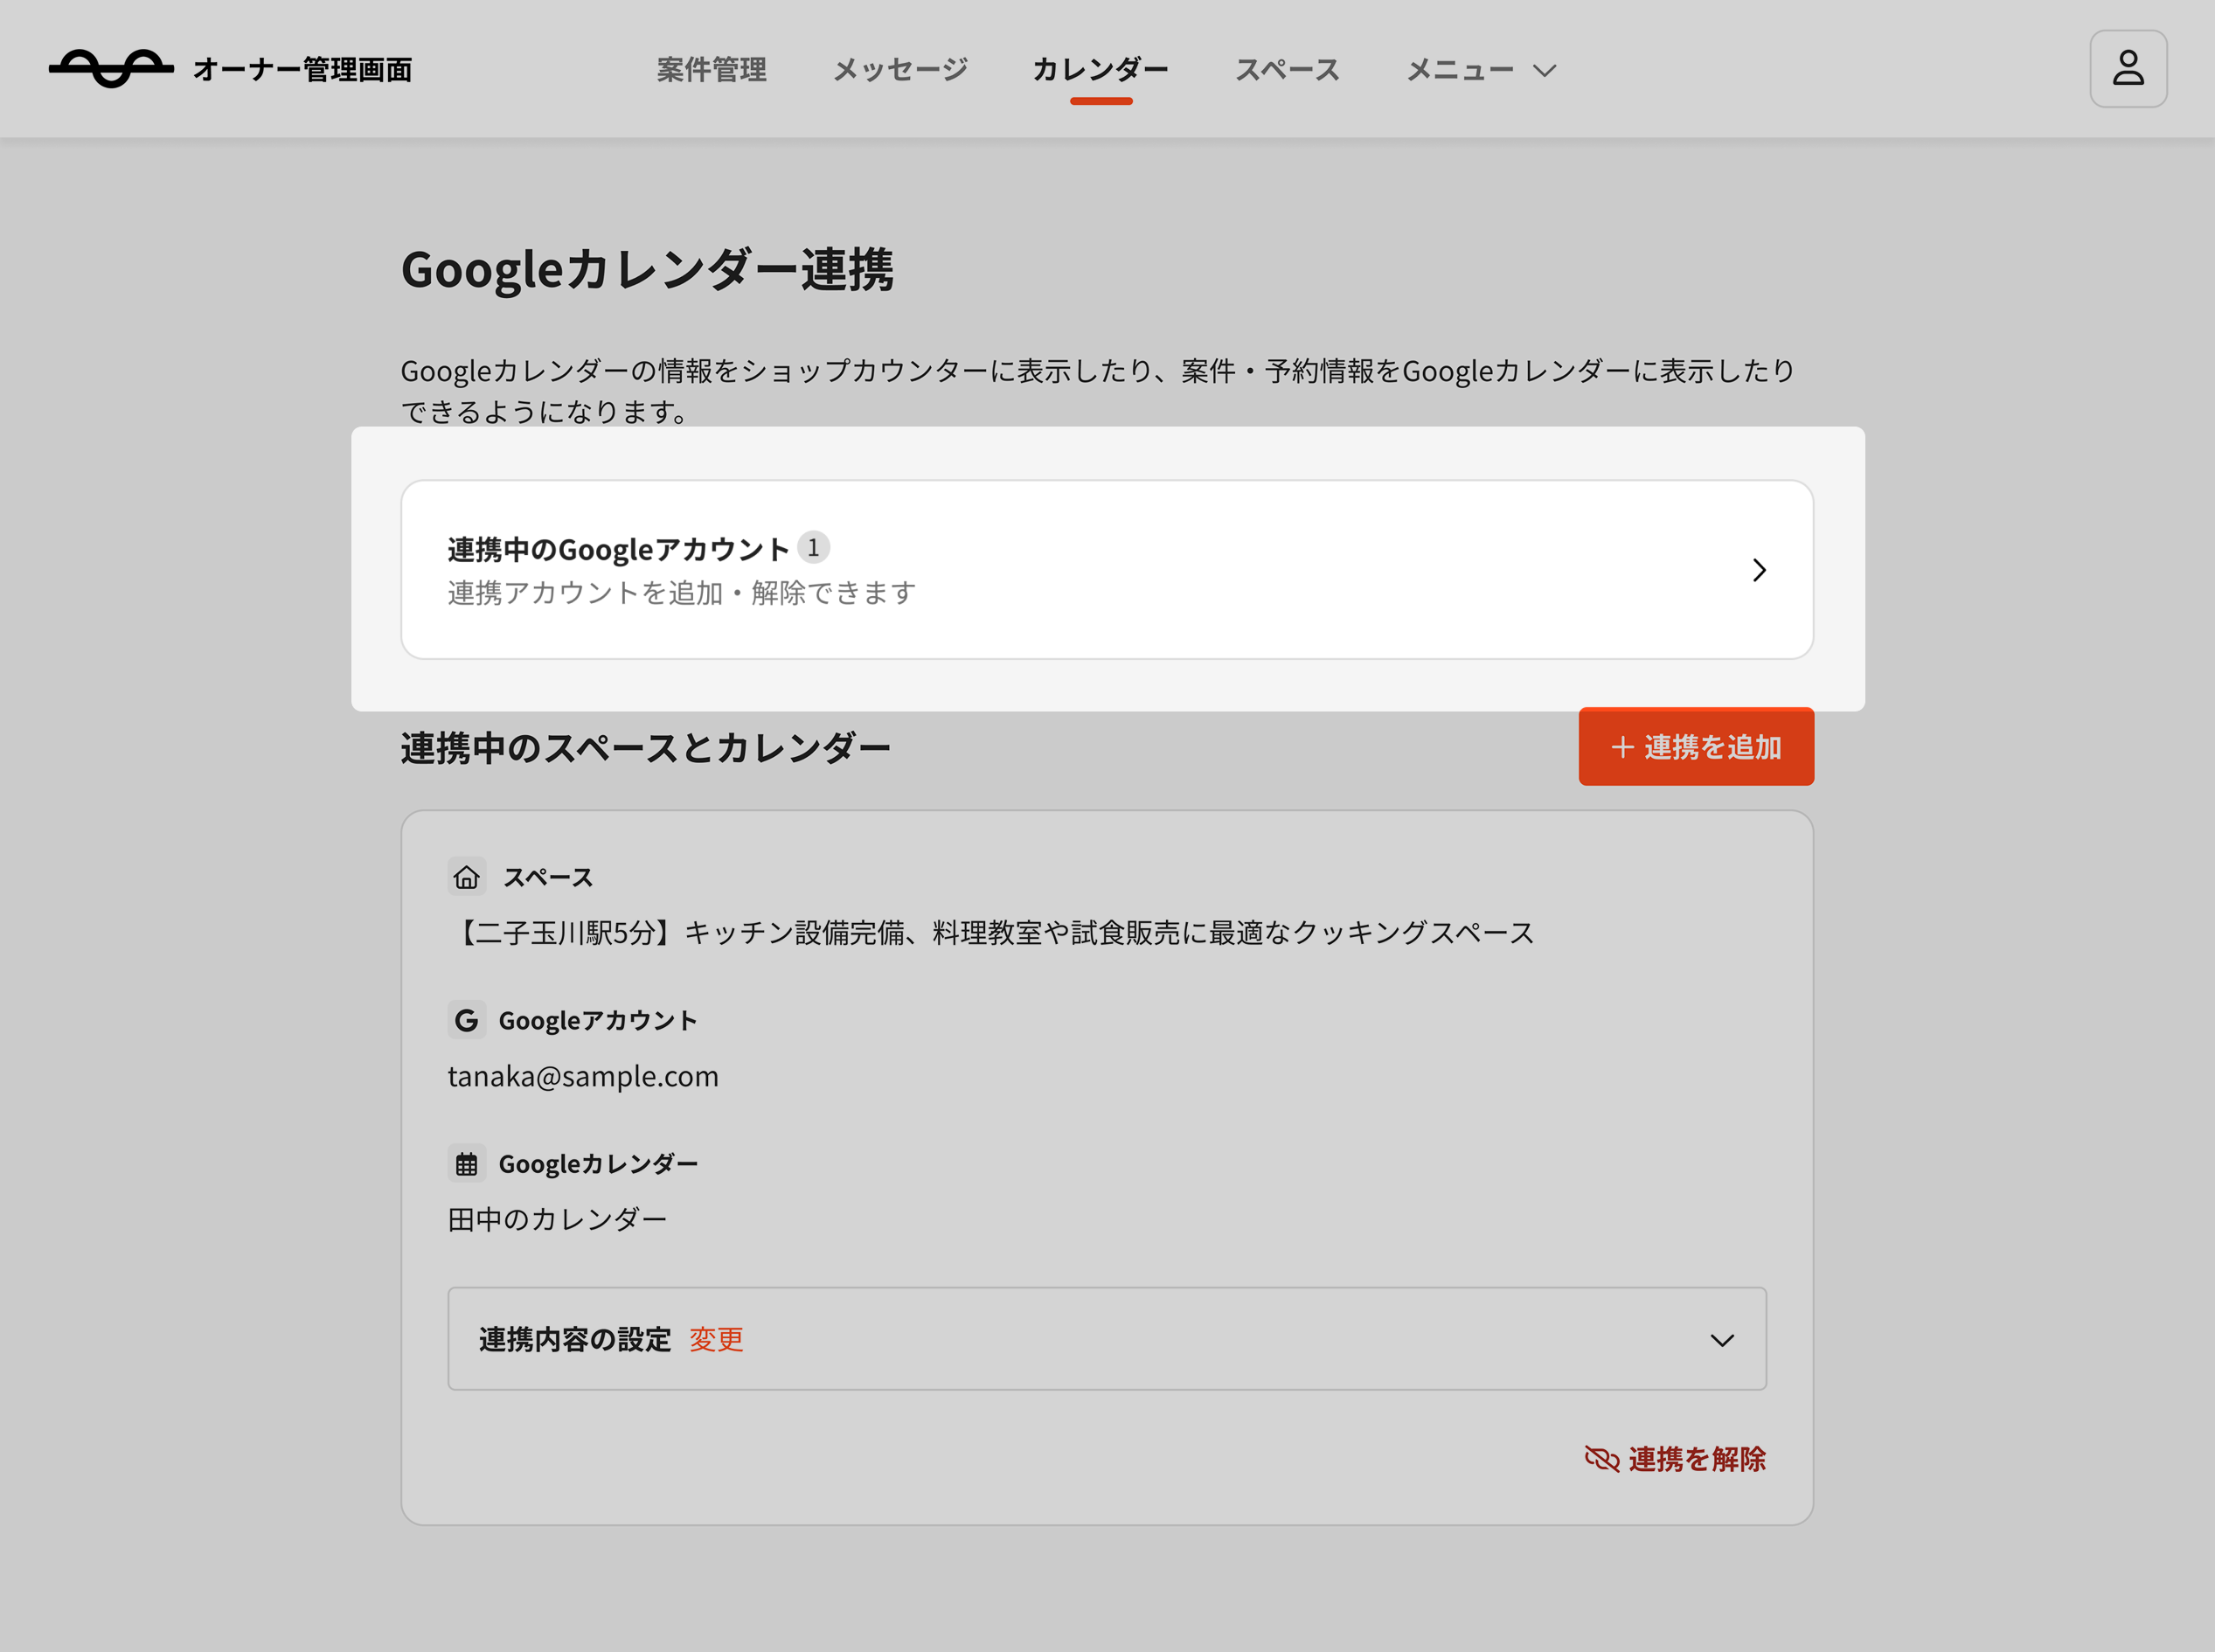Screen dimensions: 2215x1652
Task: Click the chevron on 連携中のGoogleアカウント card
Action: [1760, 570]
